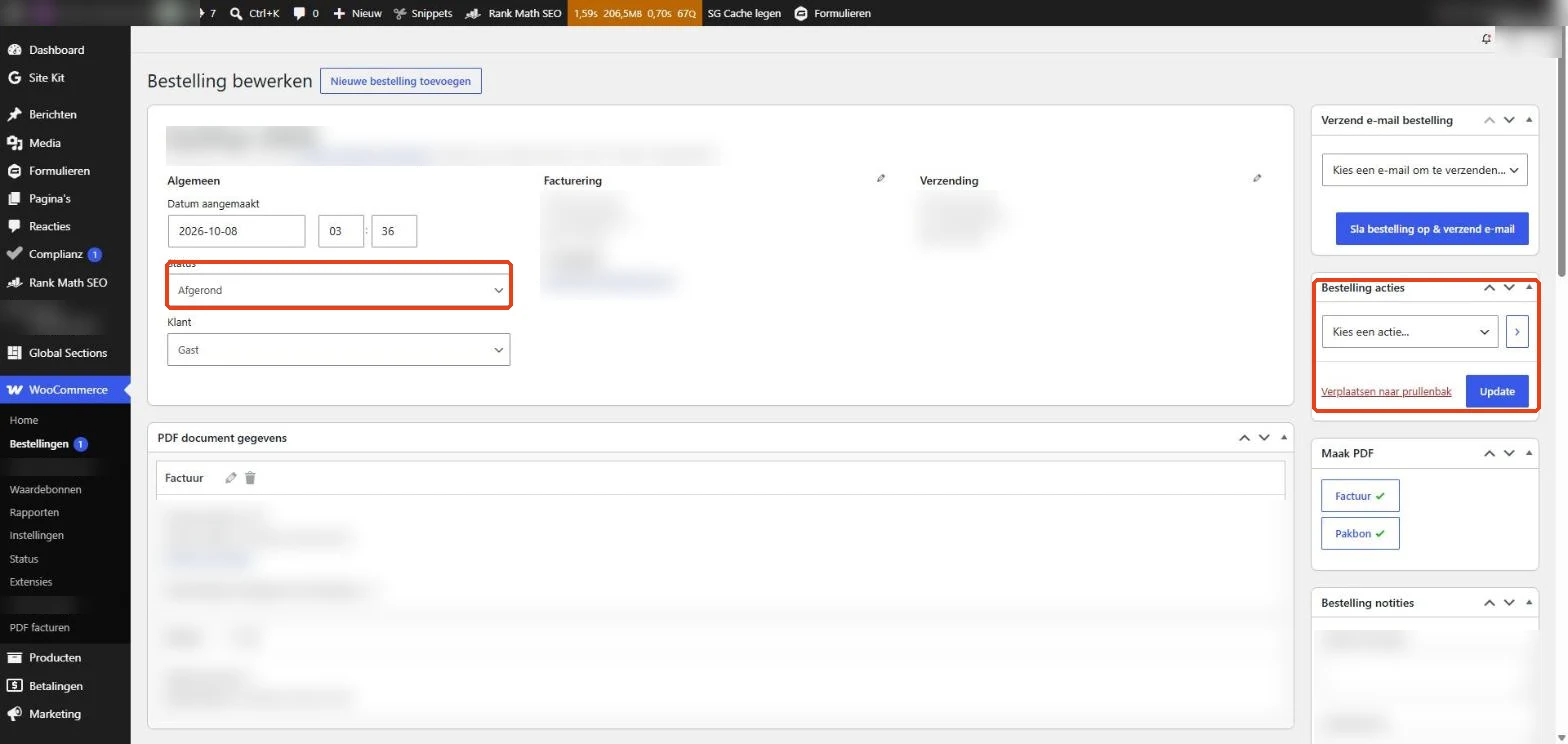This screenshot has height=744, width=1568.
Task: Click the Pakbon PDF button
Action: click(x=1360, y=534)
